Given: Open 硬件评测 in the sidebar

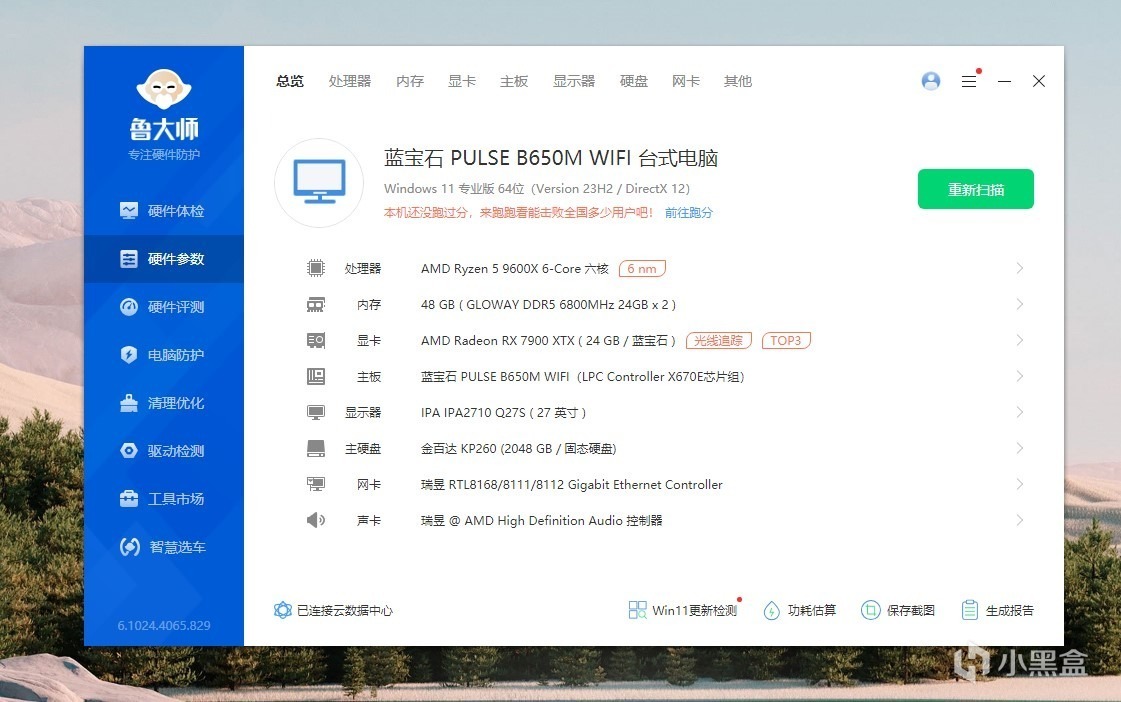Looking at the screenshot, I should pyautogui.click(x=164, y=307).
